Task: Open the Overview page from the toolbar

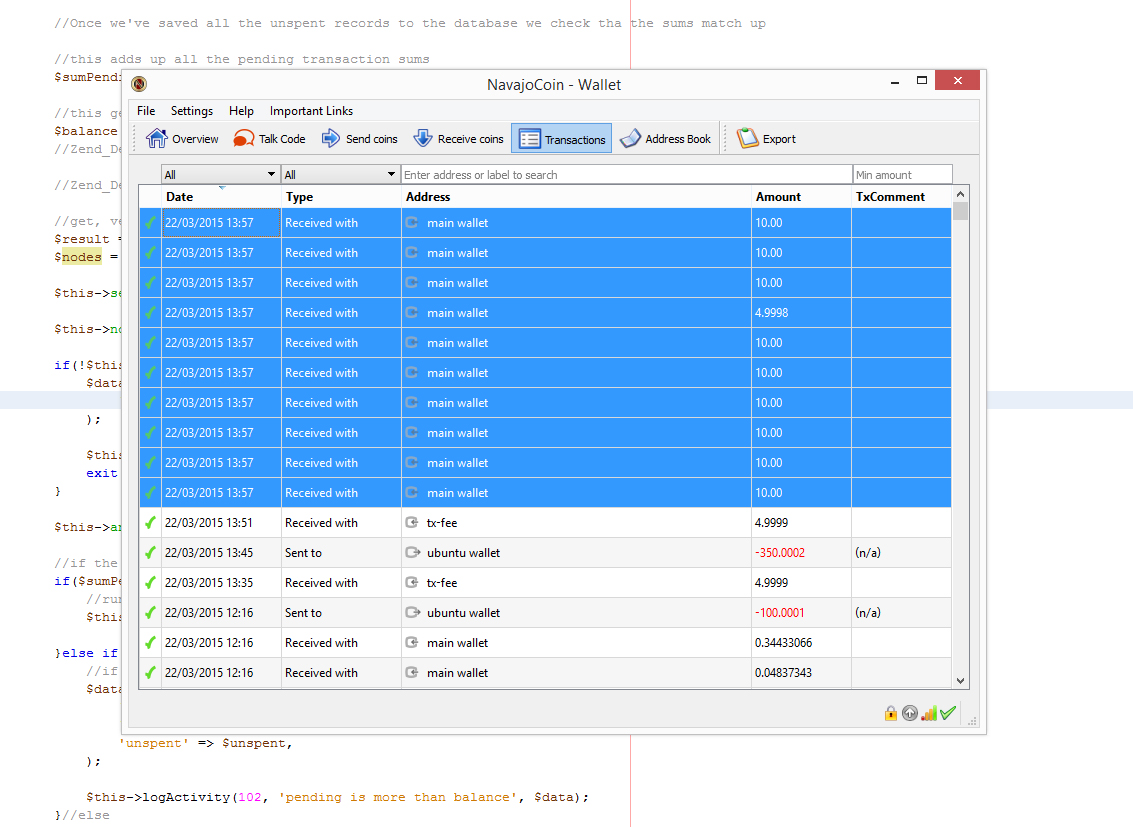Action: tap(182, 139)
